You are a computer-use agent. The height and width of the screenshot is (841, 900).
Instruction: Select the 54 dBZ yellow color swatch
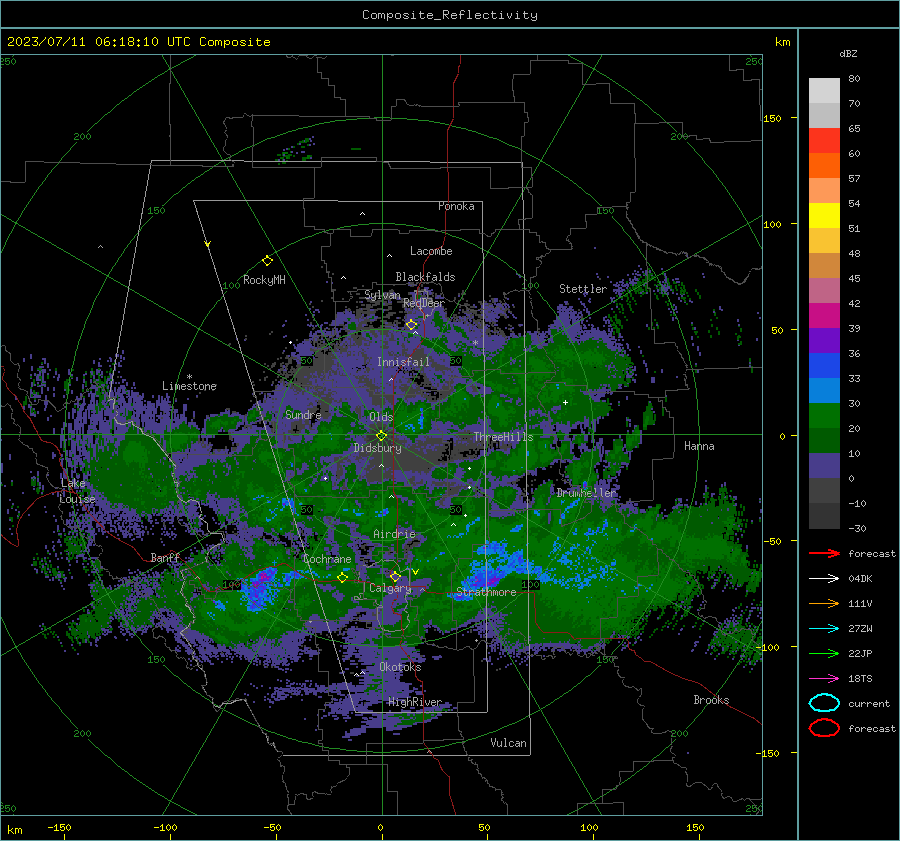pyautogui.click(x=824, y=215)
